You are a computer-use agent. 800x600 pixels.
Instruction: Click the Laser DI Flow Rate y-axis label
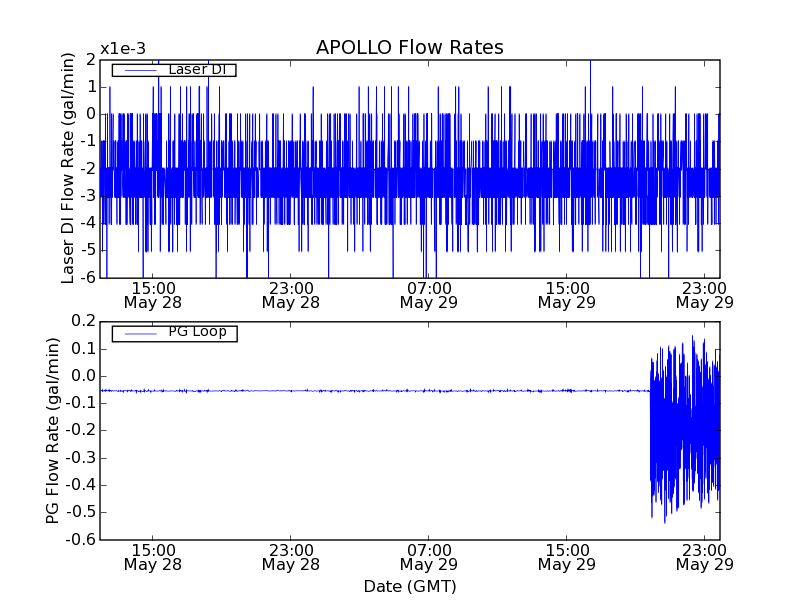(x=69, y=168)
